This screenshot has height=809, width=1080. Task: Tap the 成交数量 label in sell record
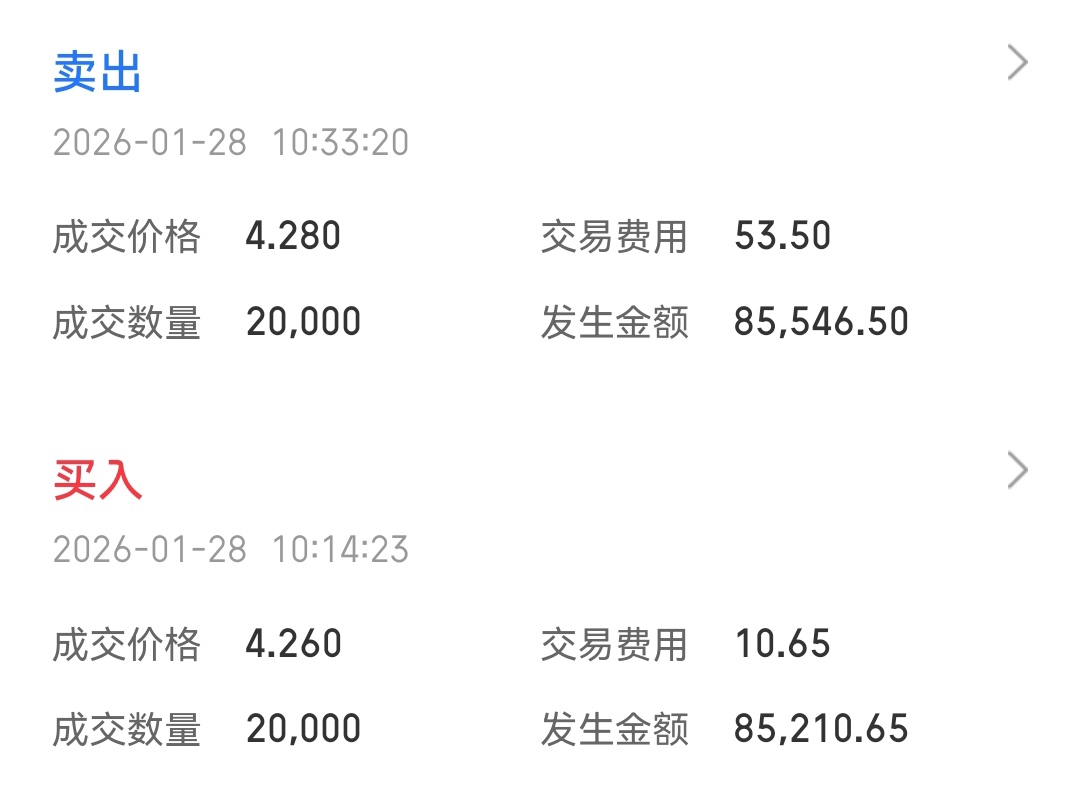pos(127,323)
